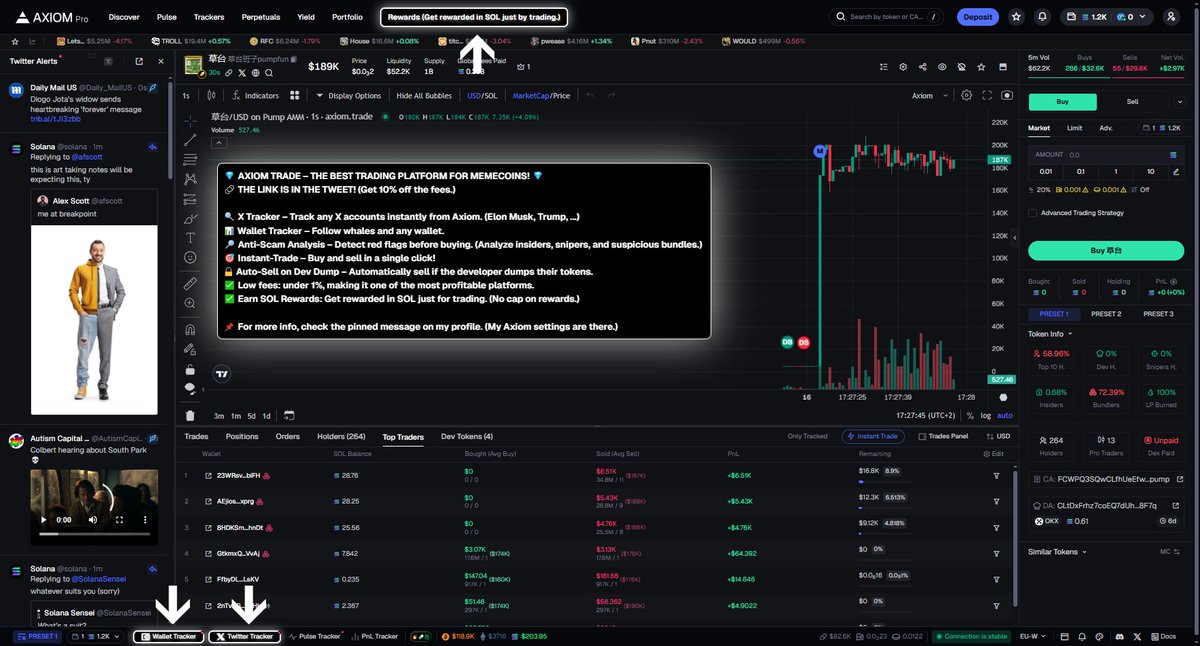This screenshot has height=646, width=1200.
Task: Switch MarketCap/Price chart mode
Action: [x=541, y=96]
